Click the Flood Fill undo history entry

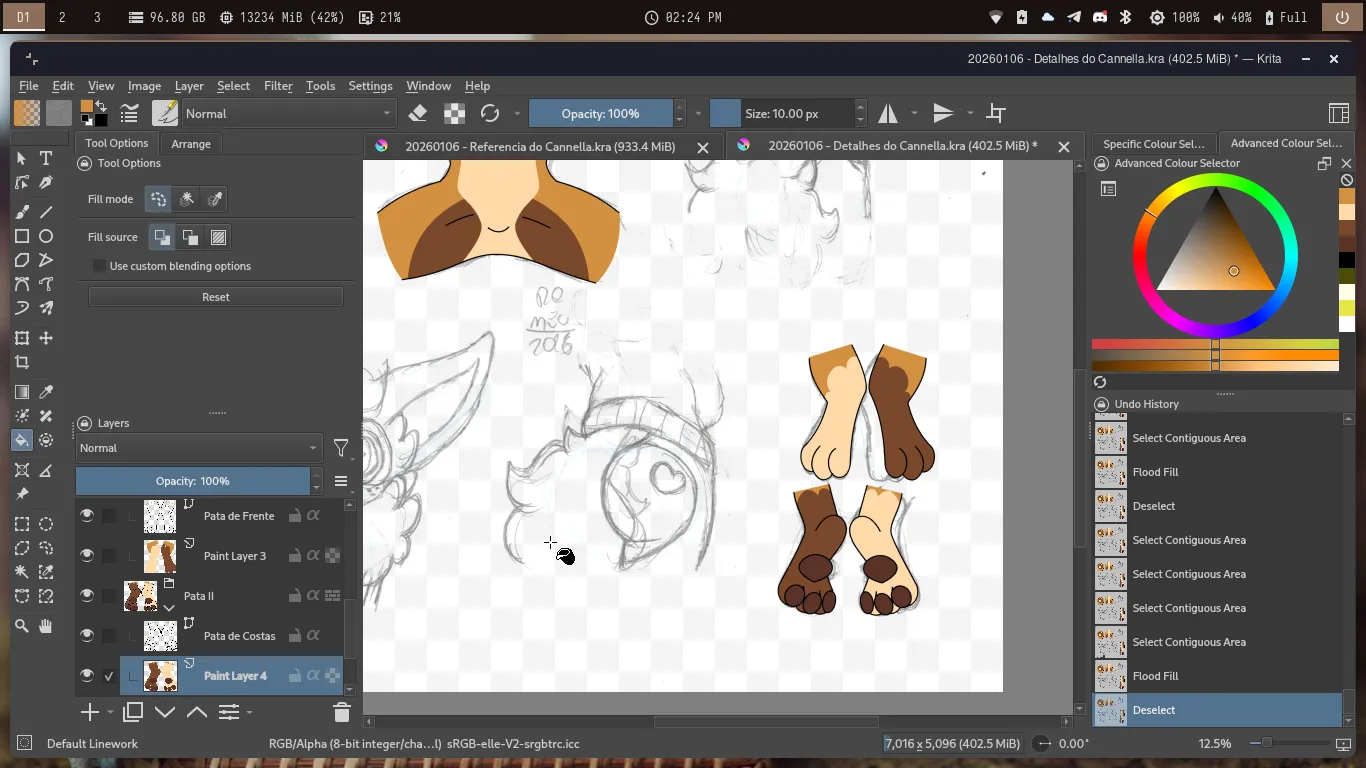click(x=1155, y=676)
